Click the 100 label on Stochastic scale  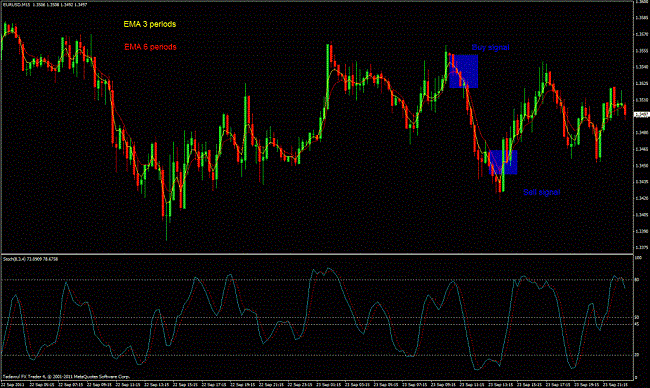[x=638, y=257]
